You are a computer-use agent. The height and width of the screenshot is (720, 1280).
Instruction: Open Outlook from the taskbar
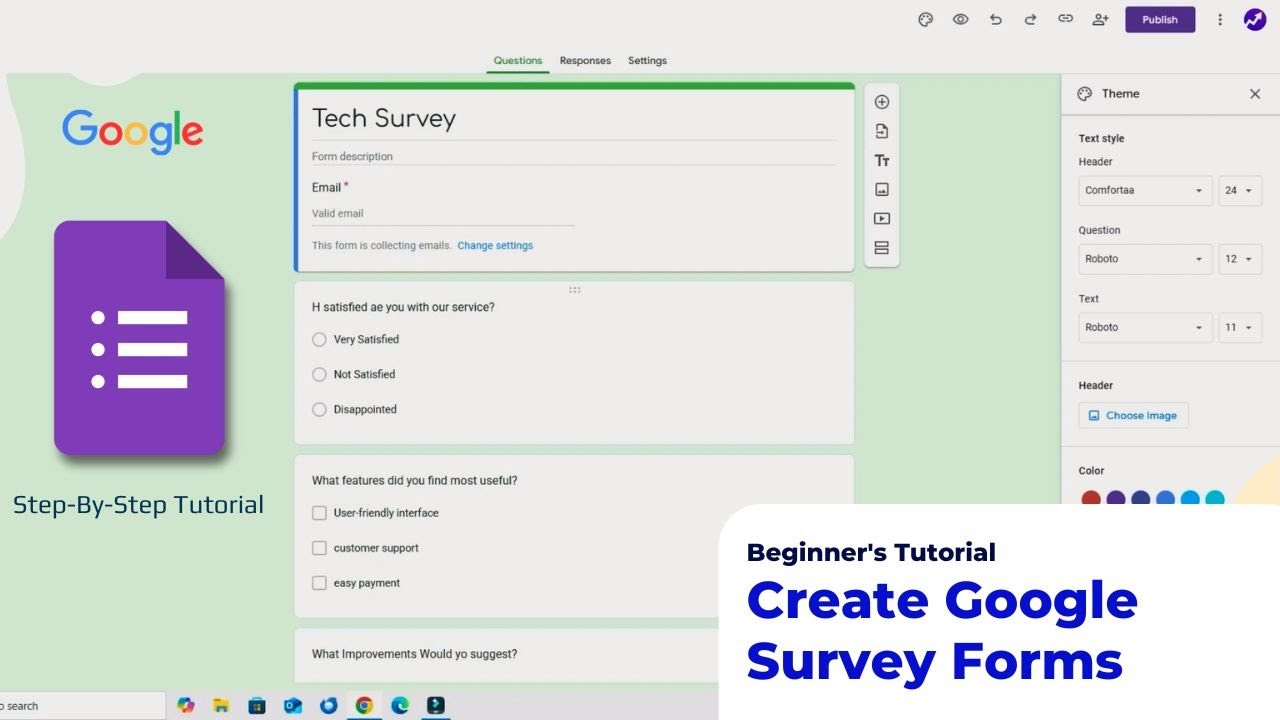293,706
